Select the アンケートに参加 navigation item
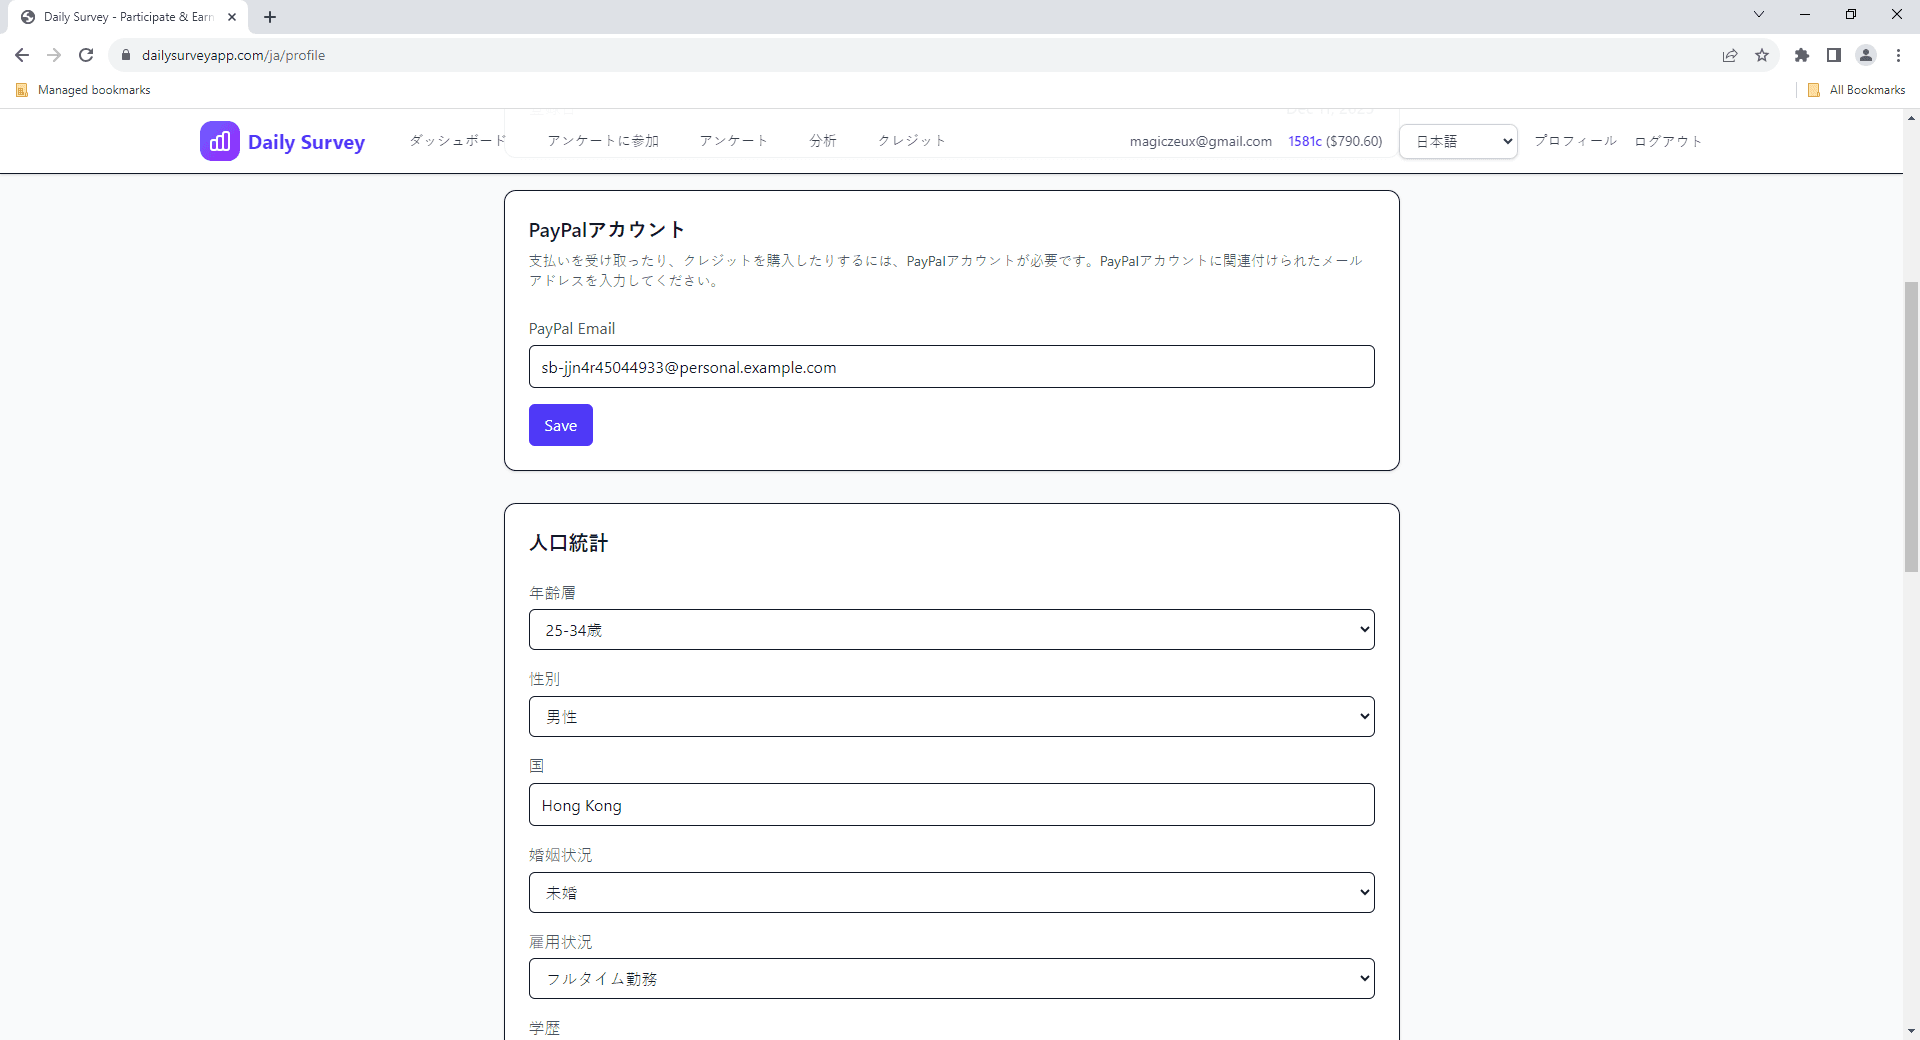Image resolution: width=1920 pixels, height=1040 pixels. coord(603,141)
